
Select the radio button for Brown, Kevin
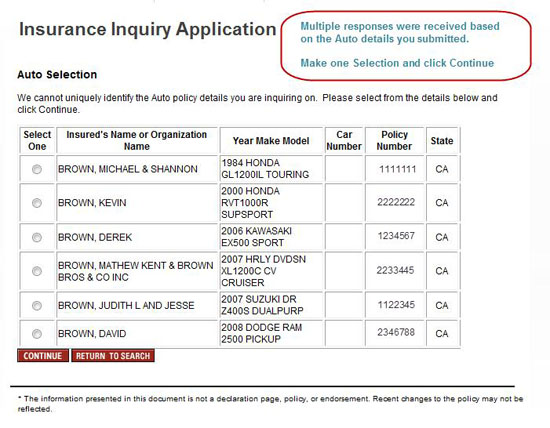tap(37, 203)
